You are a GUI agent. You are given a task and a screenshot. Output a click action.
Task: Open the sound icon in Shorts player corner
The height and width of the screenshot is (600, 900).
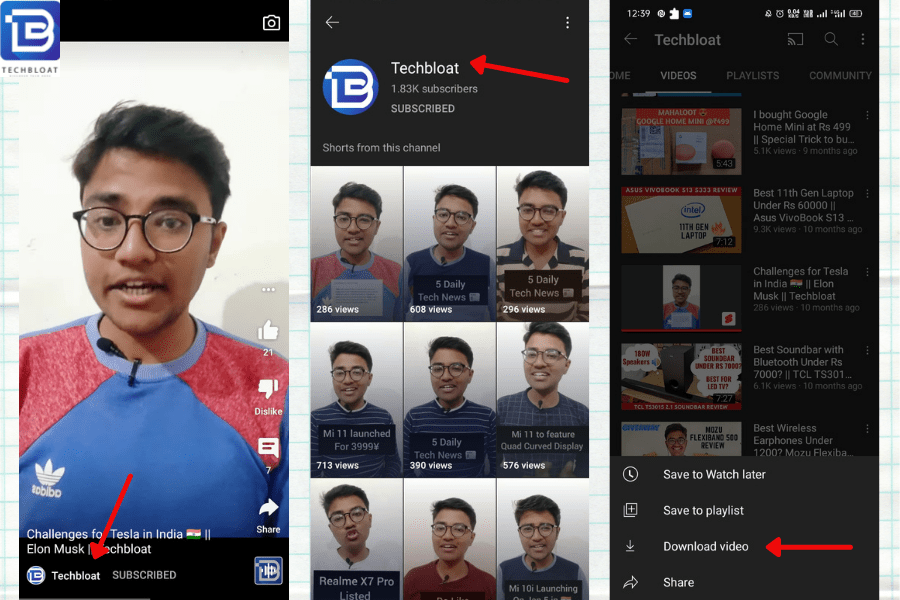click(268, 571)
